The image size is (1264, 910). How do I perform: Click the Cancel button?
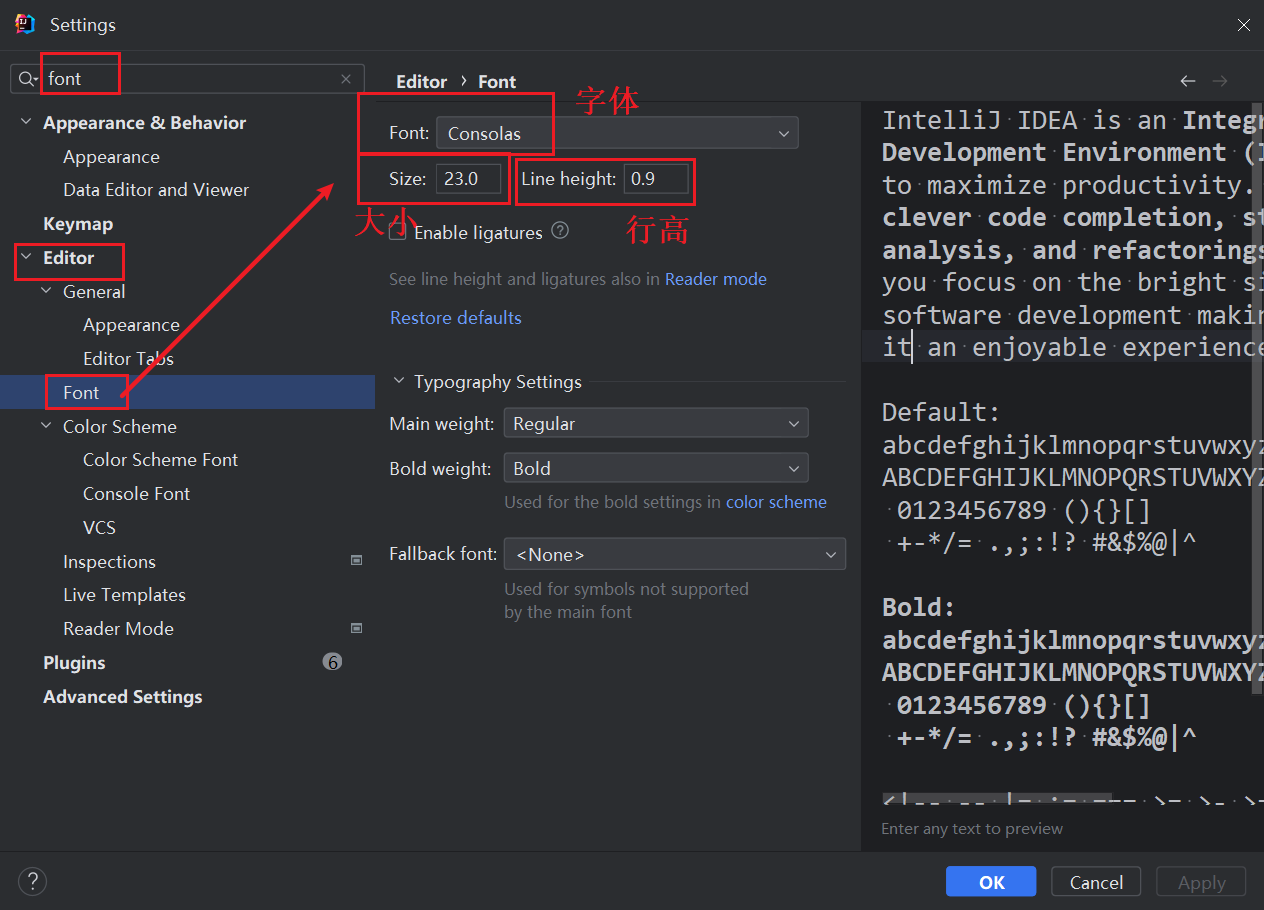pyautogui.click(x=1096, y=881)
